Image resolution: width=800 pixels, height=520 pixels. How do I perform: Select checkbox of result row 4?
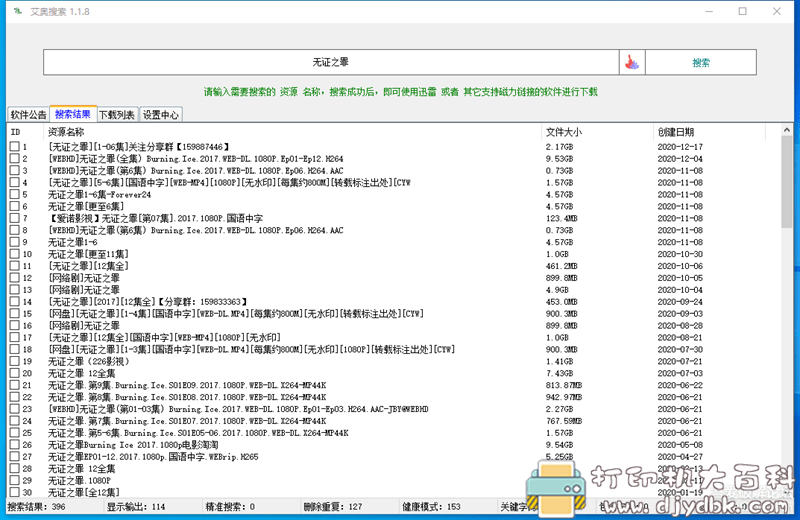14,182
